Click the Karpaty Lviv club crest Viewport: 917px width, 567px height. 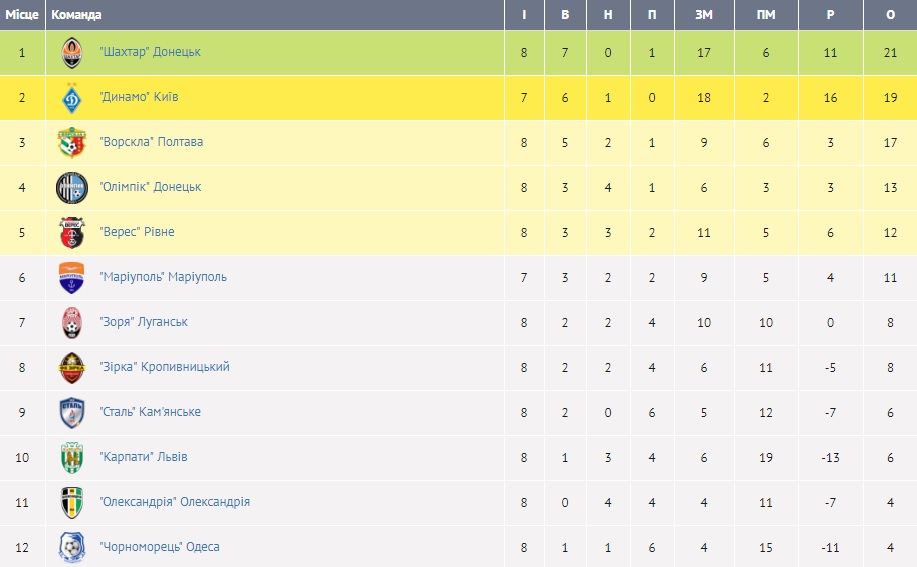pyautogui.click(x=71, y=457)
